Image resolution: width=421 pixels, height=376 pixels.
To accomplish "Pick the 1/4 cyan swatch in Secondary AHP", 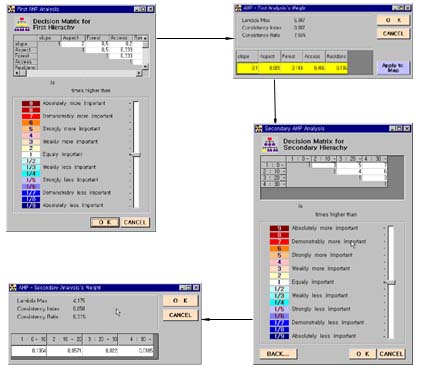I will coord(279,302).
